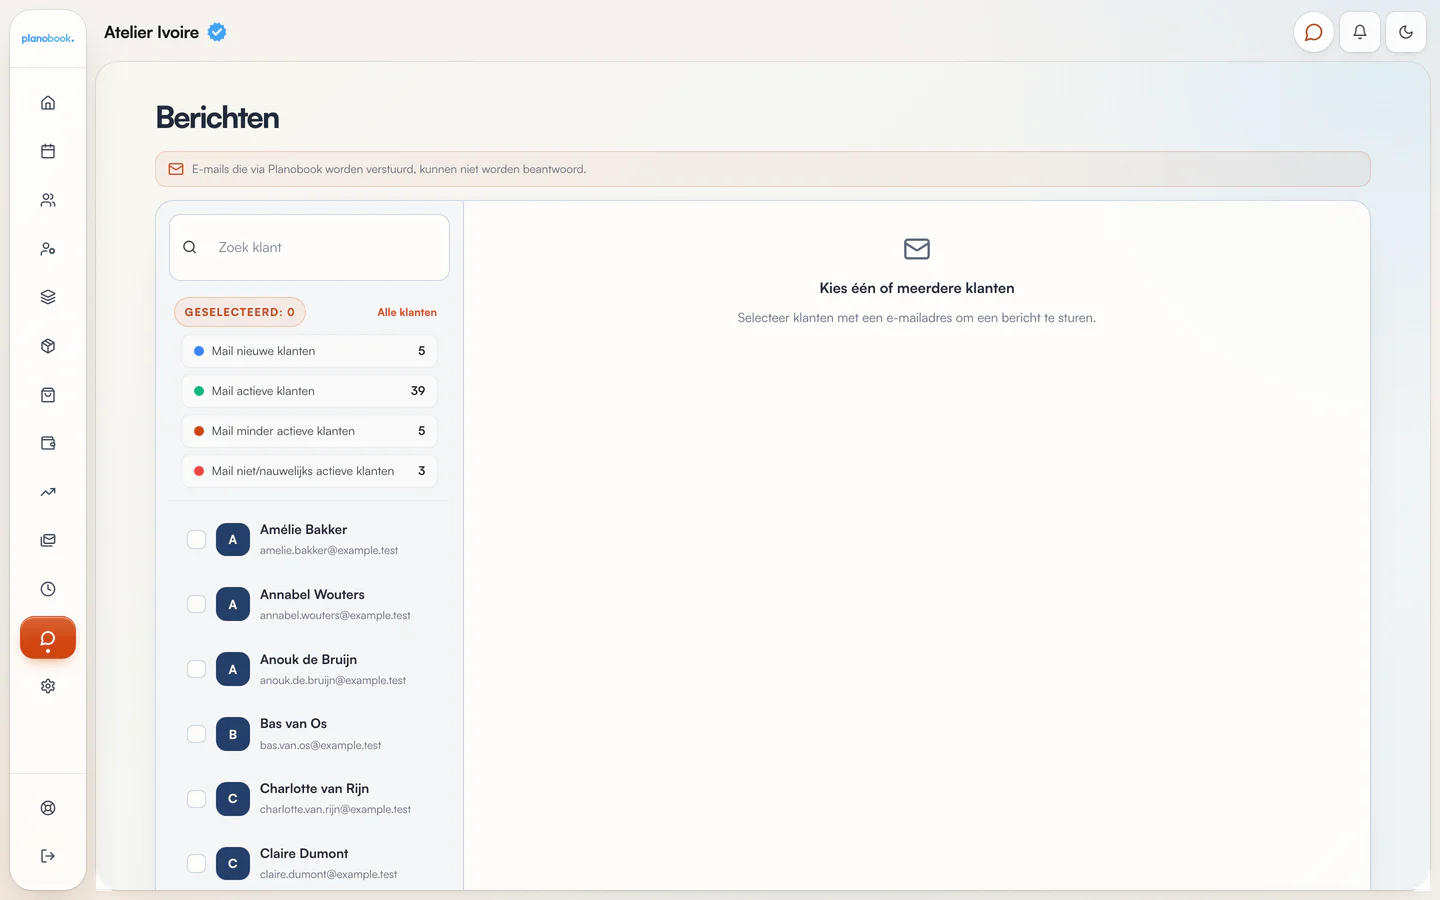This screenshot has width=1440, height=900.
Task: Check the box for Claire Dumont
Action: click(x=197, y=863)
